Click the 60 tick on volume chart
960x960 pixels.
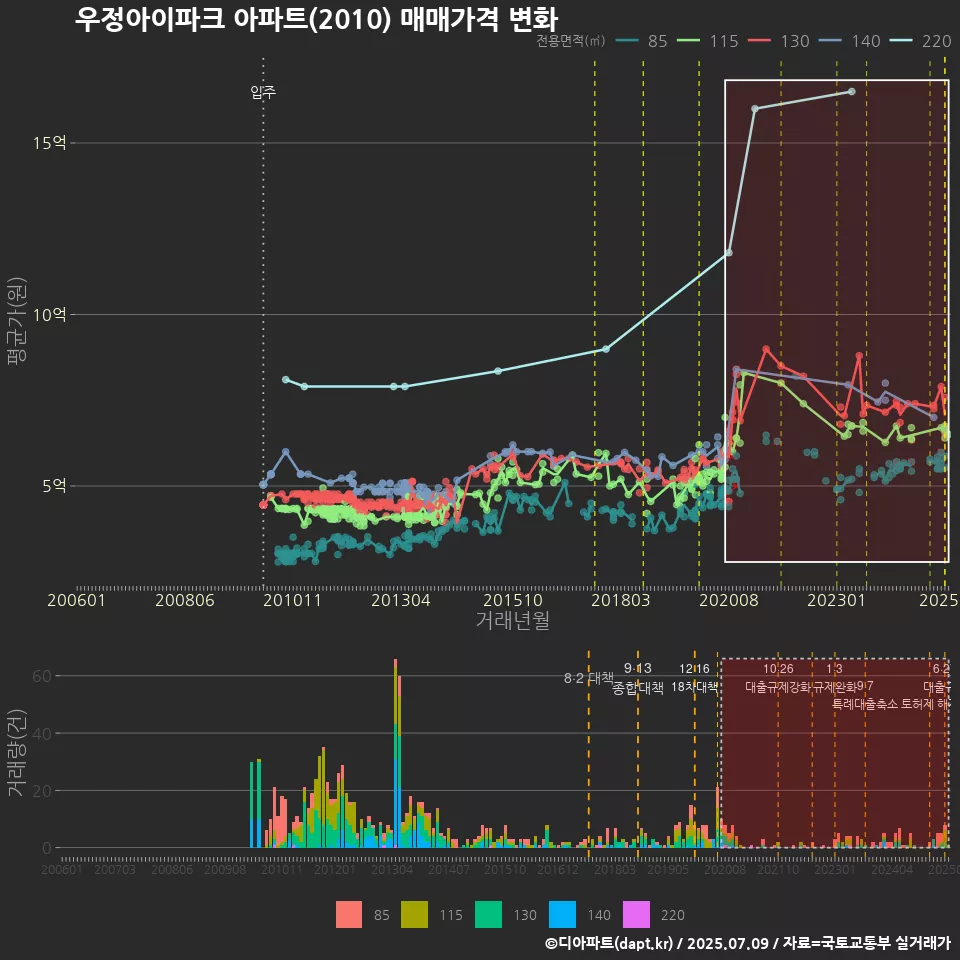pyautogui.click(x=42, y=676)
